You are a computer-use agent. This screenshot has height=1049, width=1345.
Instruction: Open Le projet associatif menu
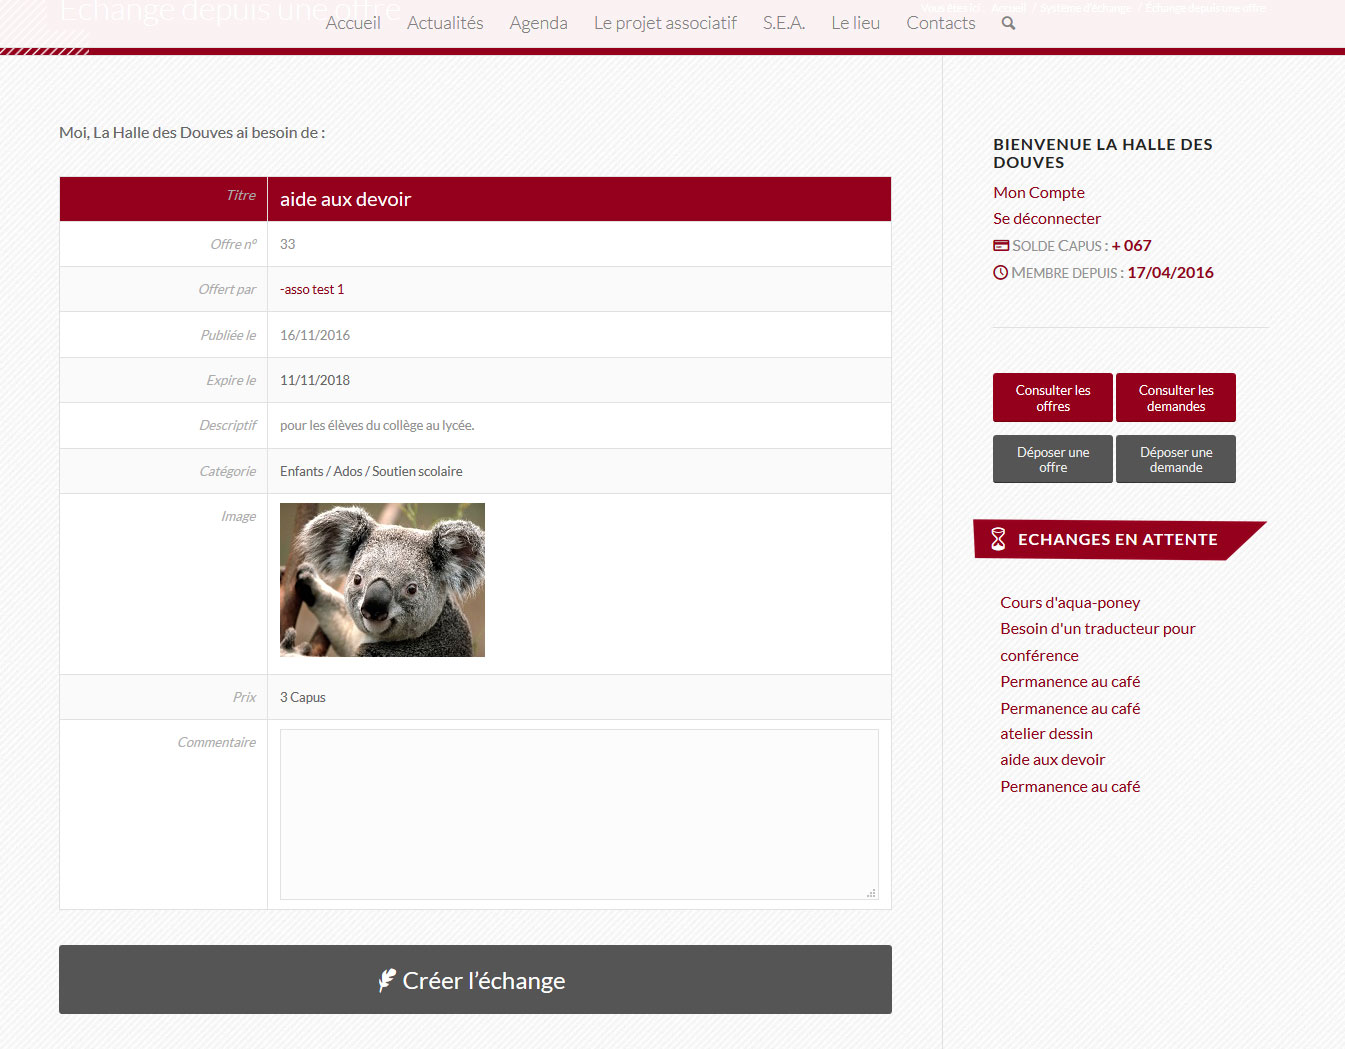click(665, 23)
